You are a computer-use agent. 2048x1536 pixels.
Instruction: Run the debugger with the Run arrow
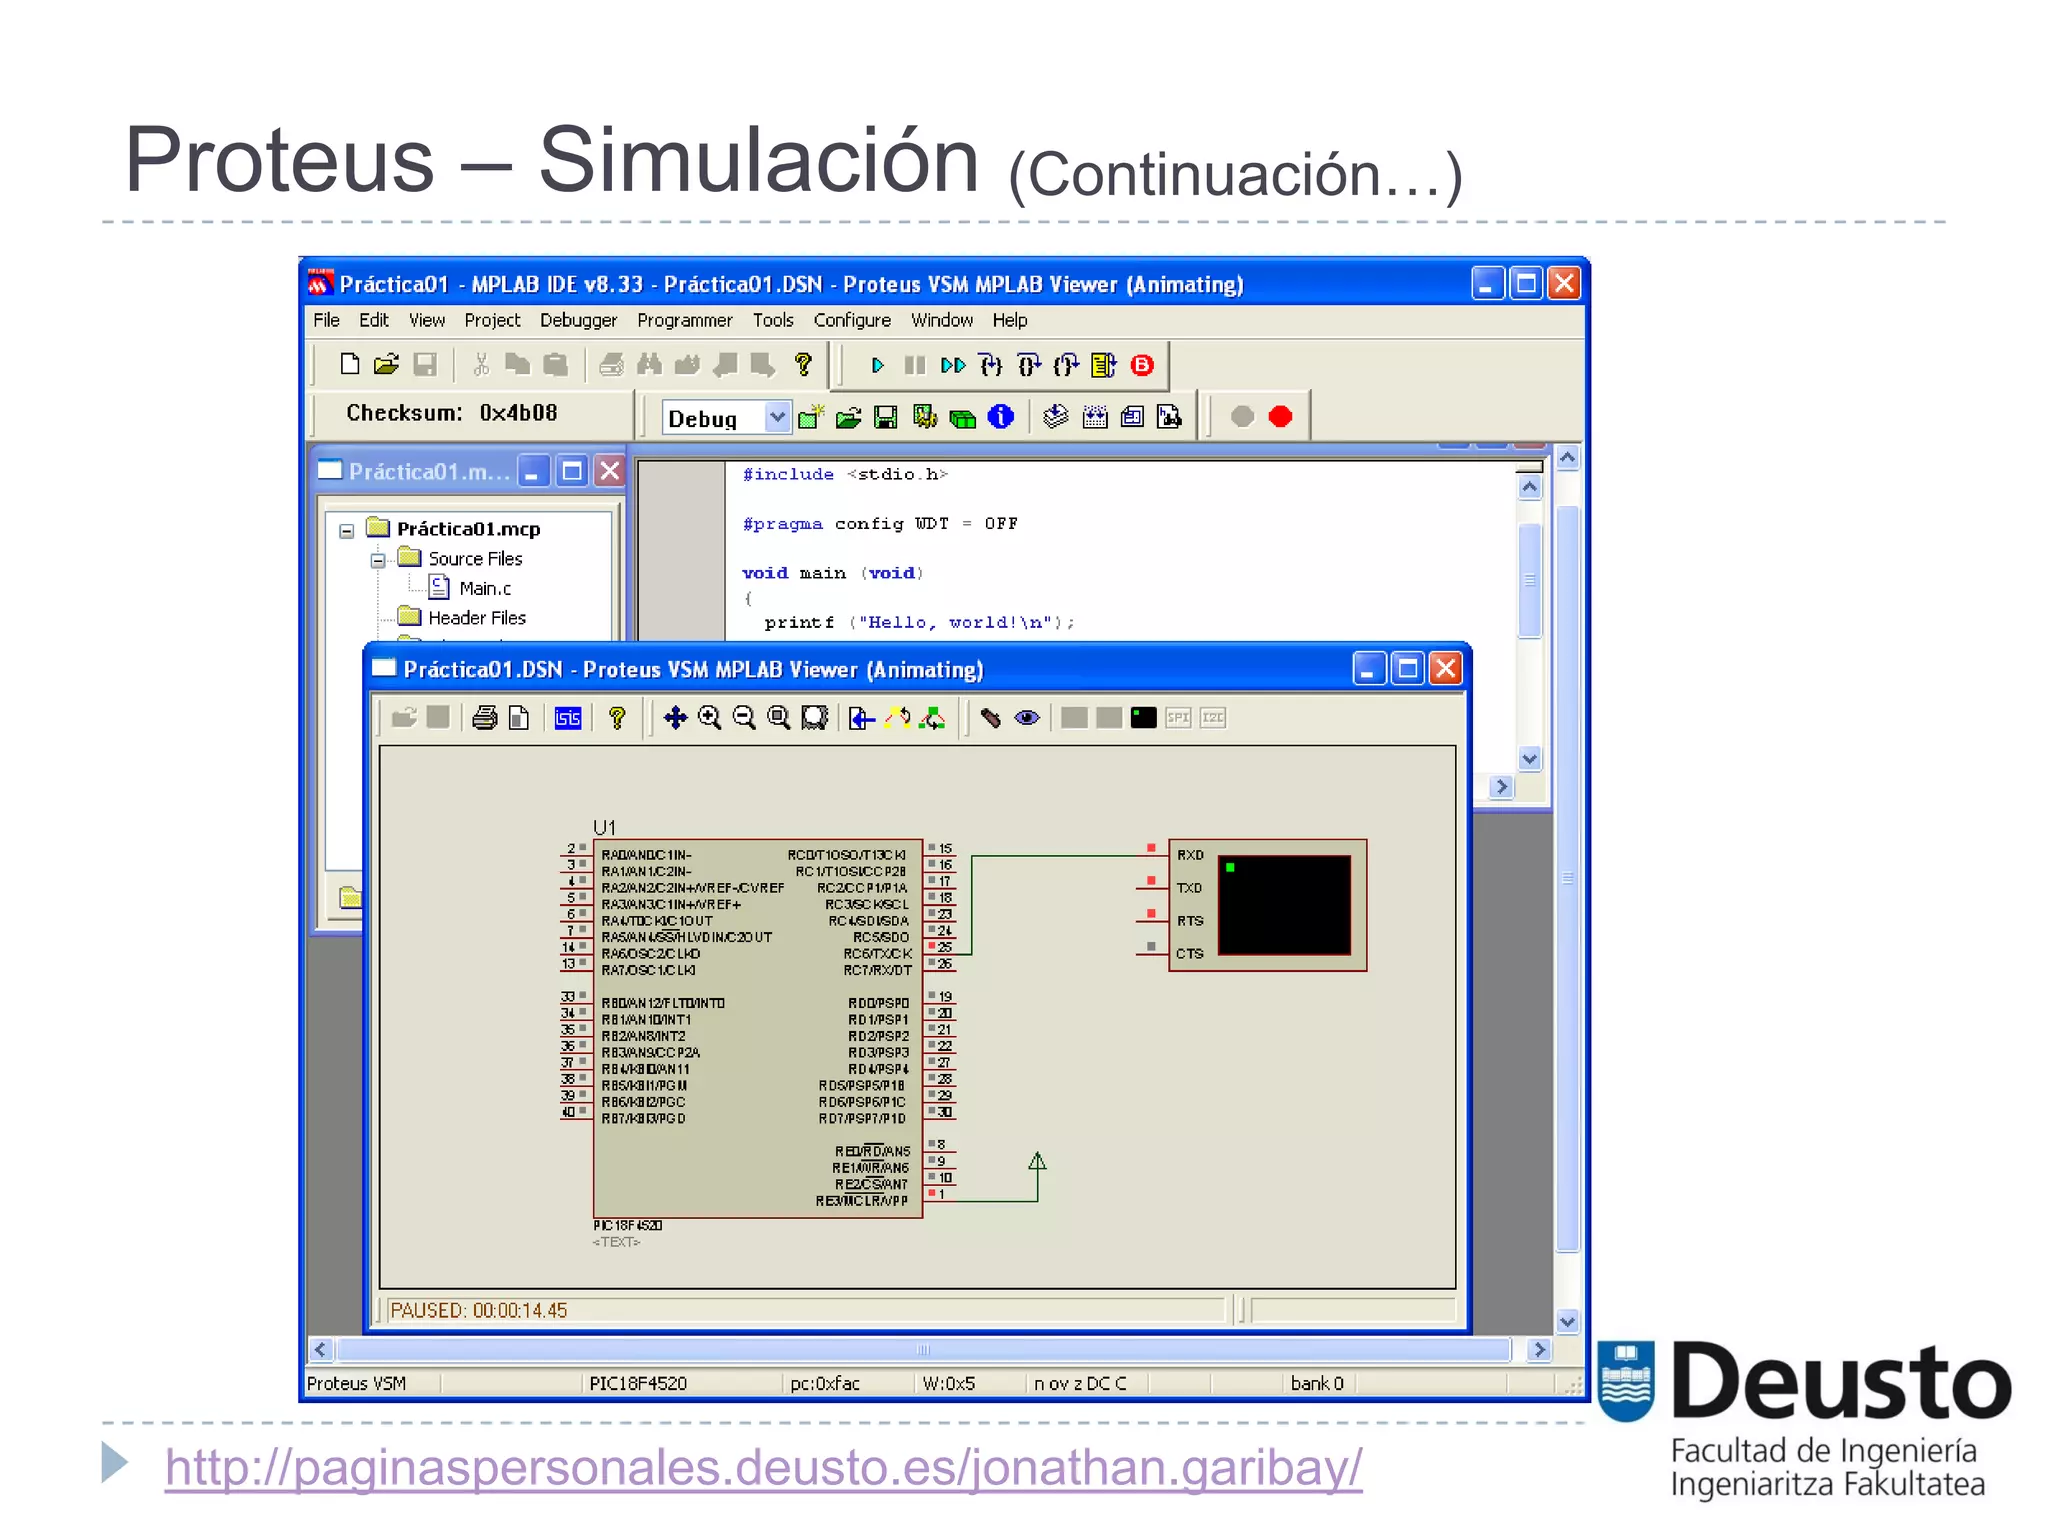pos(877,366)
